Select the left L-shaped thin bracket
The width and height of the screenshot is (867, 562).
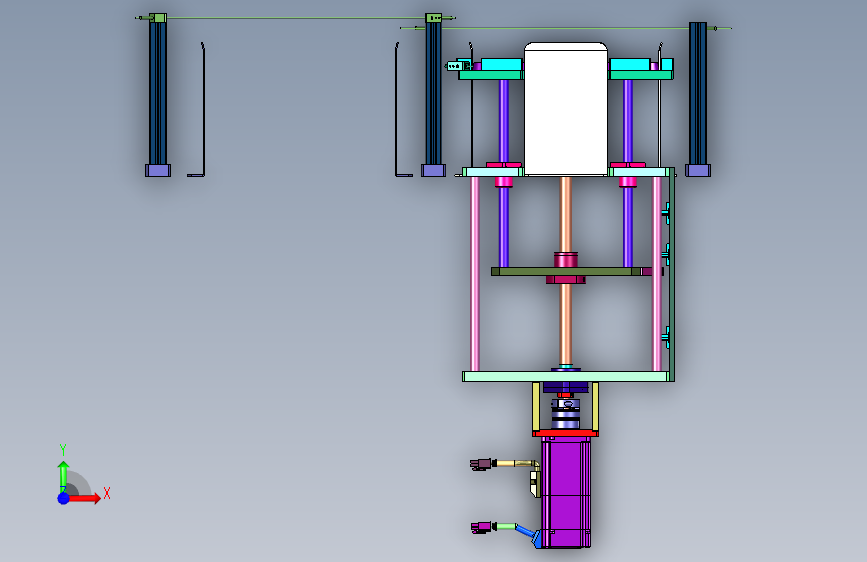click(x=202, y=110)
